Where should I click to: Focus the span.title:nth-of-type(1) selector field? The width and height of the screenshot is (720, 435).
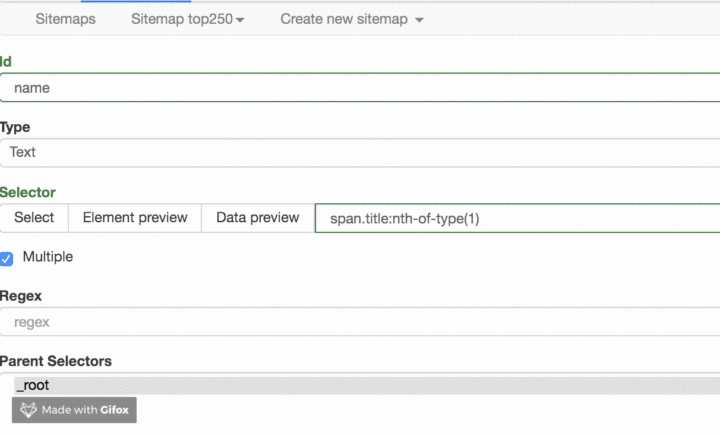point(517,218)
